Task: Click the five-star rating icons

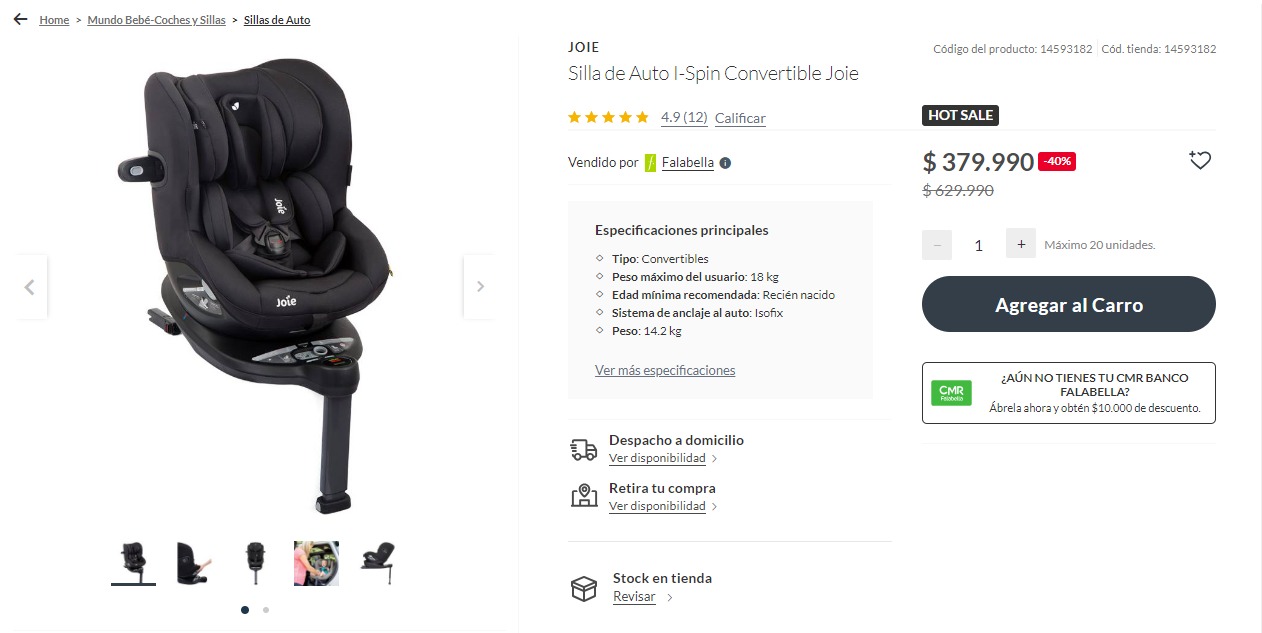Action: [x=608, y=117]
